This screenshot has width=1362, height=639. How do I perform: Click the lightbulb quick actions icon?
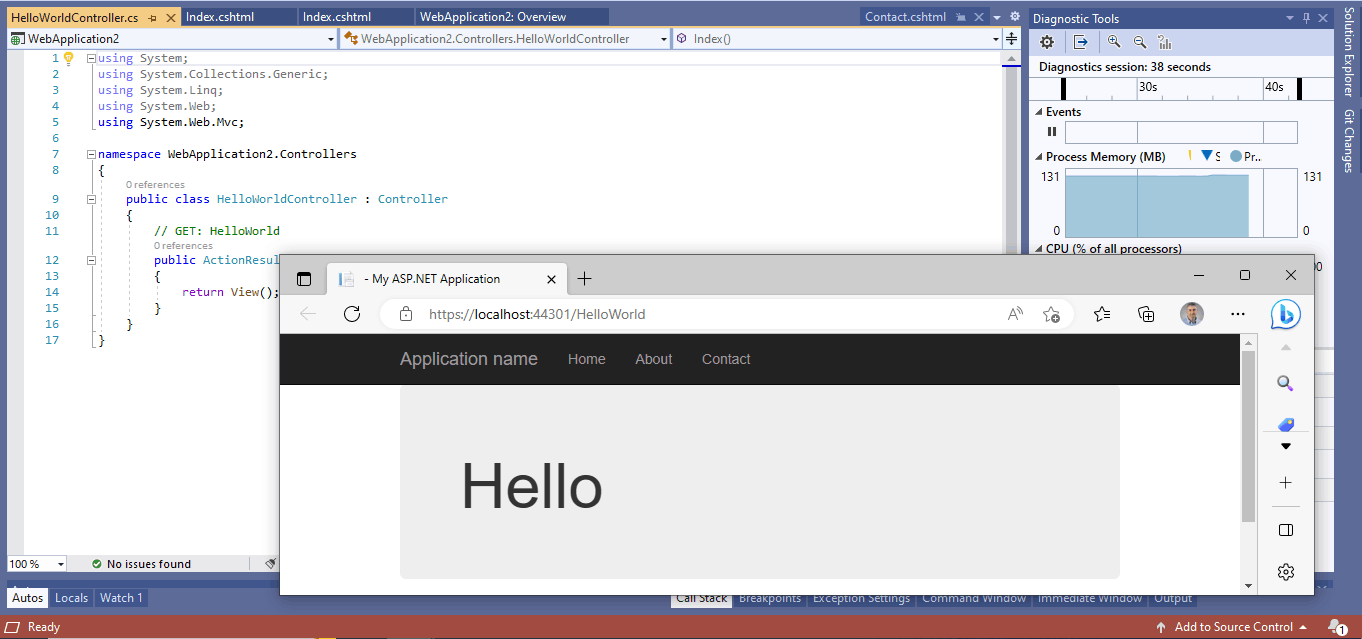pyautogui.click(x=69, y=58)
